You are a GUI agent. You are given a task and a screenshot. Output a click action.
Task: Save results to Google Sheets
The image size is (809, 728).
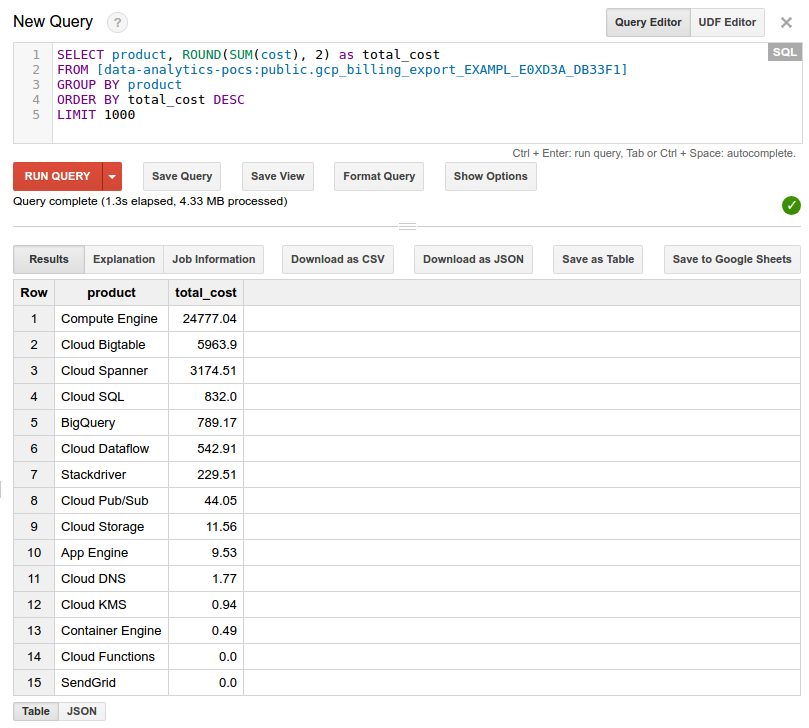(732, 259)
